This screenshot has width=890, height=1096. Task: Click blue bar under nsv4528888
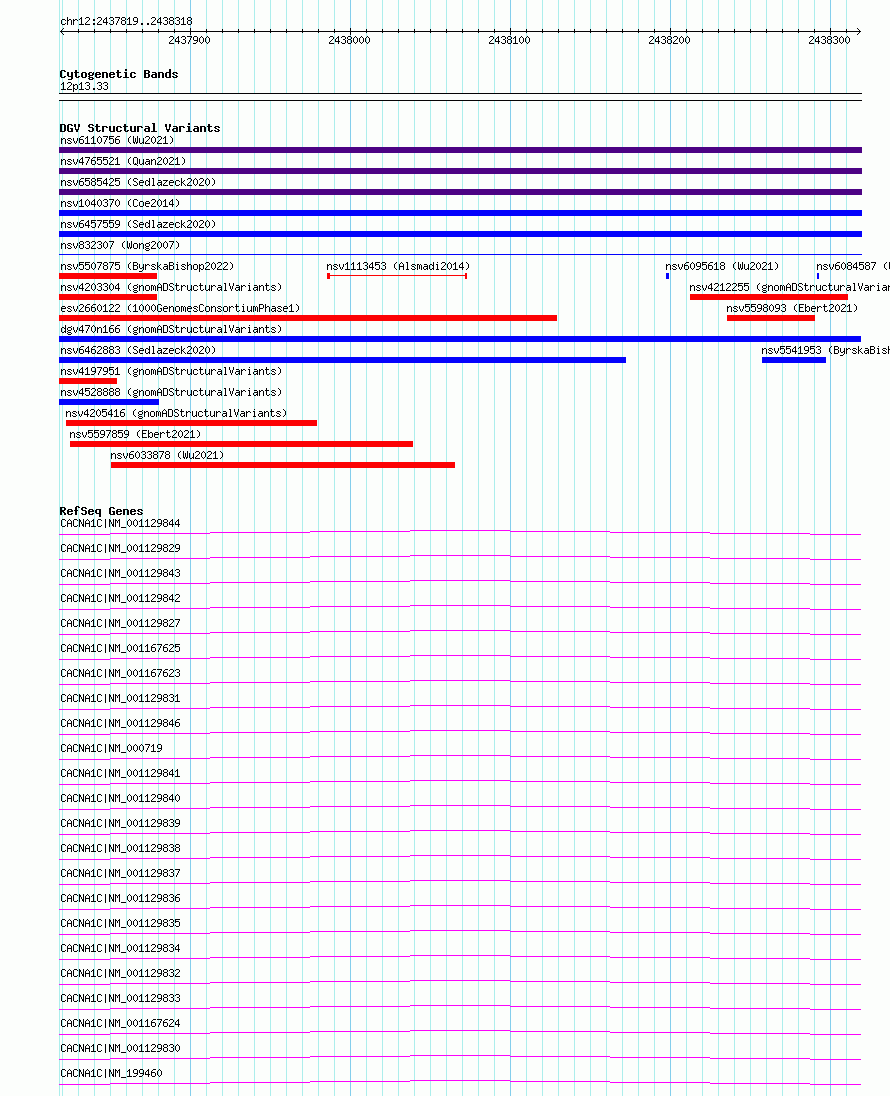[109, 402]
